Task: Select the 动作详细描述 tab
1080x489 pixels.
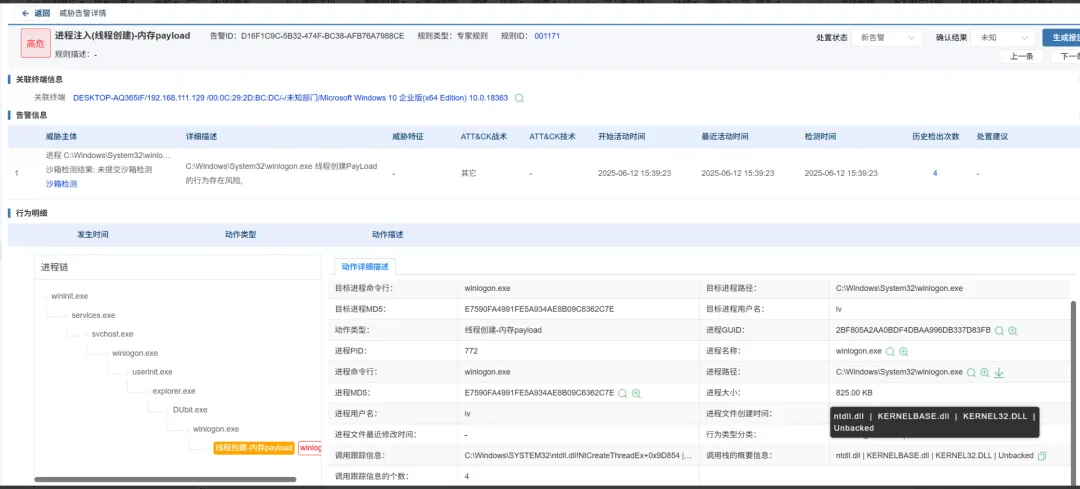Action: tap(365, 266)
